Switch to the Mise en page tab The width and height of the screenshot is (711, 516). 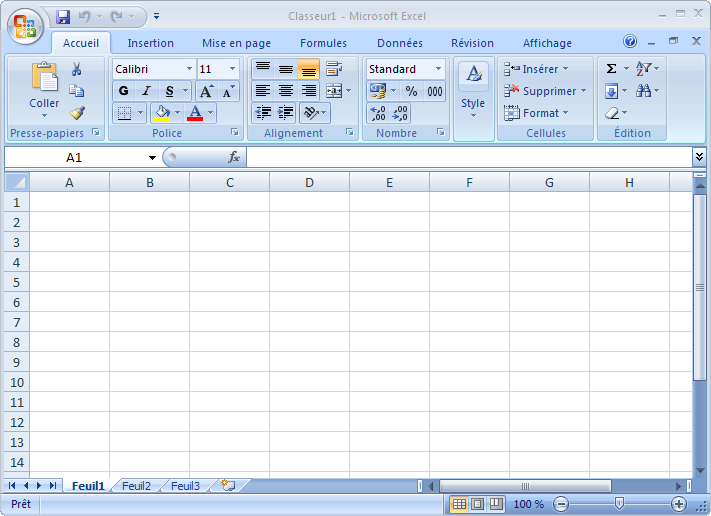[x=236, y=43]
